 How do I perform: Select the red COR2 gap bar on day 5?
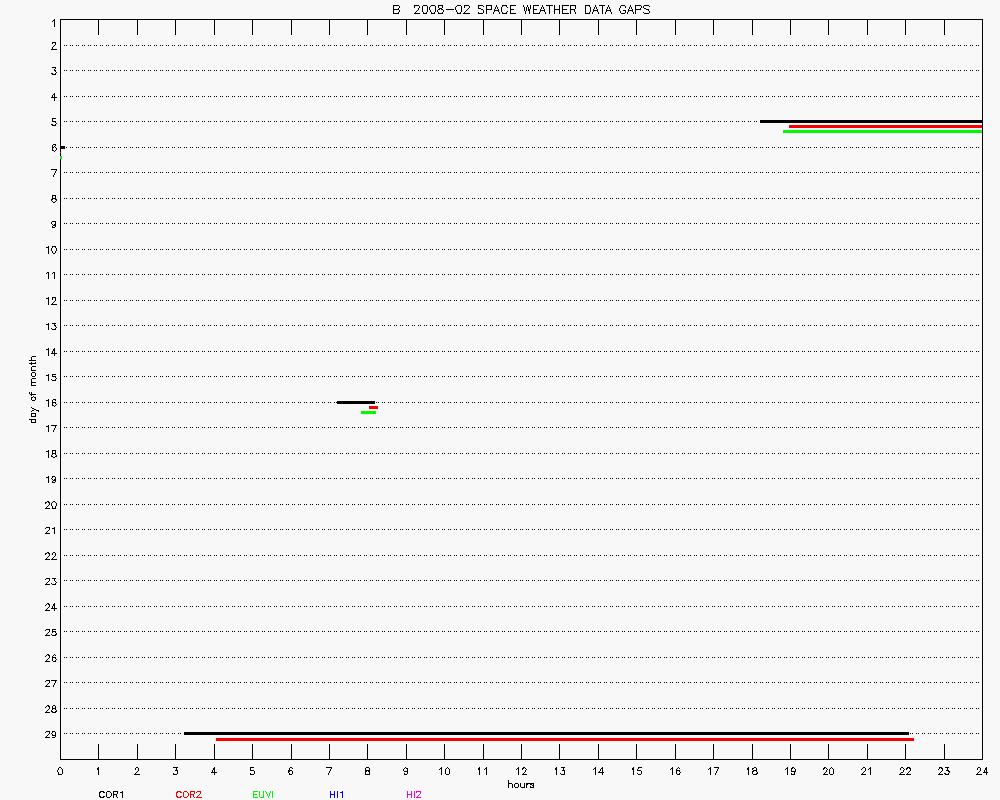click(885, 127)
